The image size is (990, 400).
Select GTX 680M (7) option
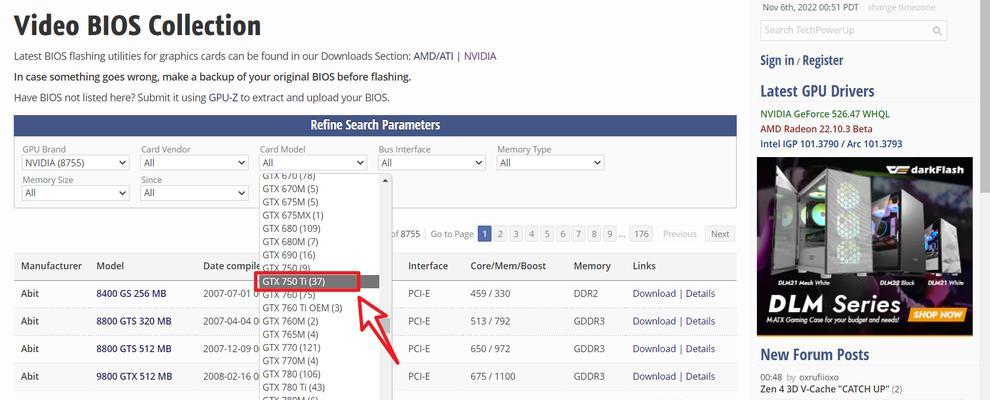pos(319,242)
